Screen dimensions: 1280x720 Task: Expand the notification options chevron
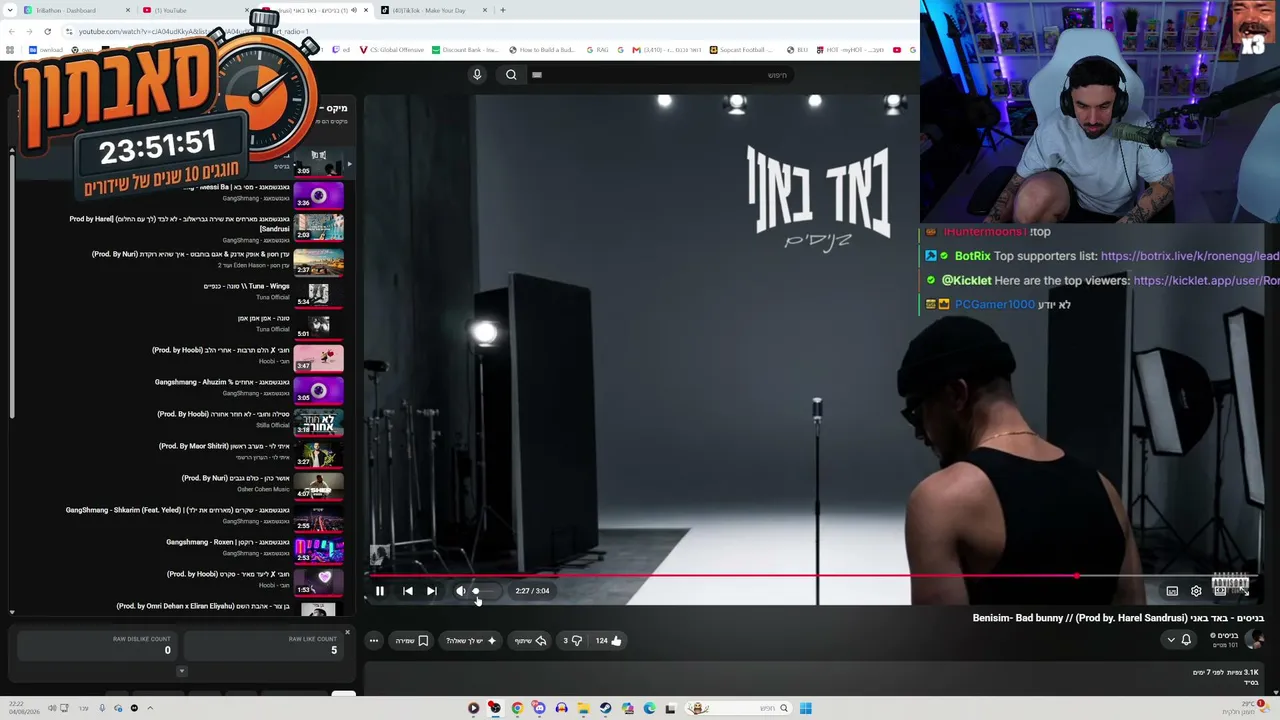coord(1171,640)
